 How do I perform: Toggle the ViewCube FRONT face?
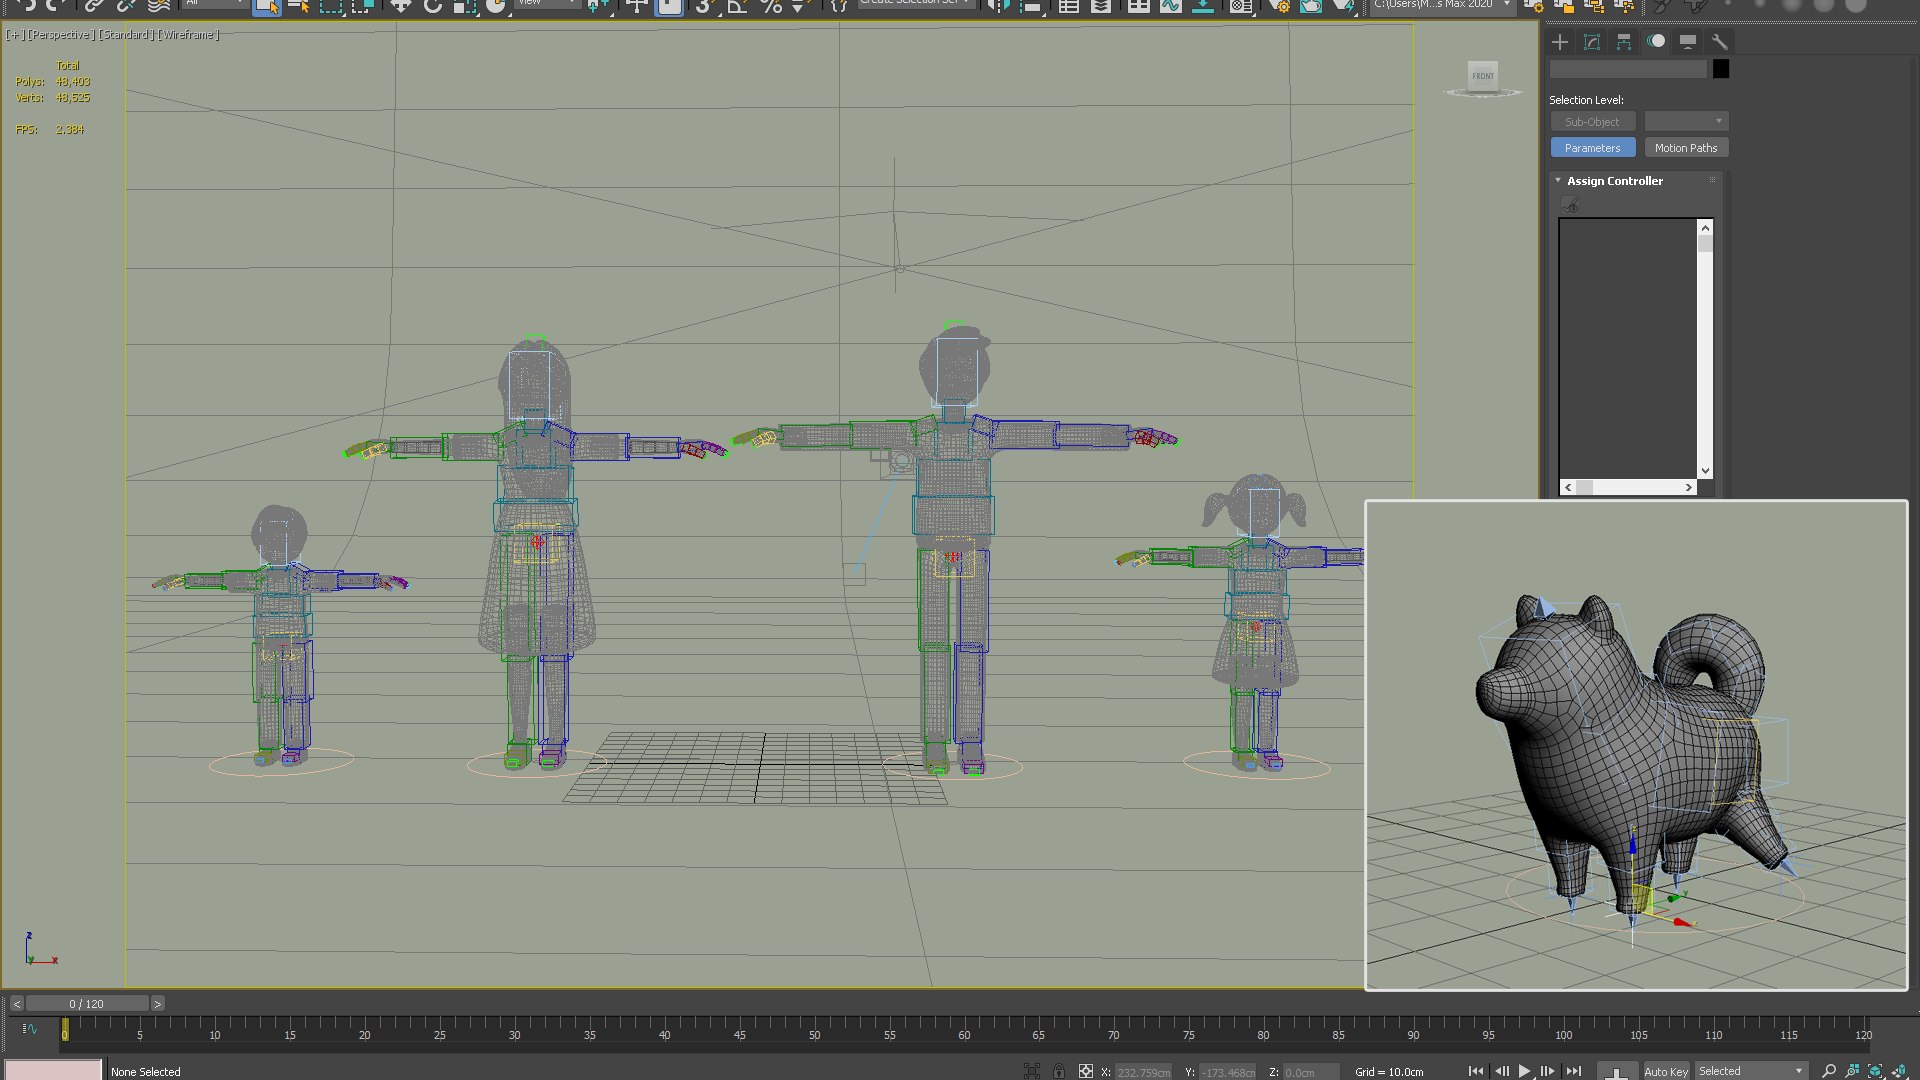click(x=1482, y=76)
